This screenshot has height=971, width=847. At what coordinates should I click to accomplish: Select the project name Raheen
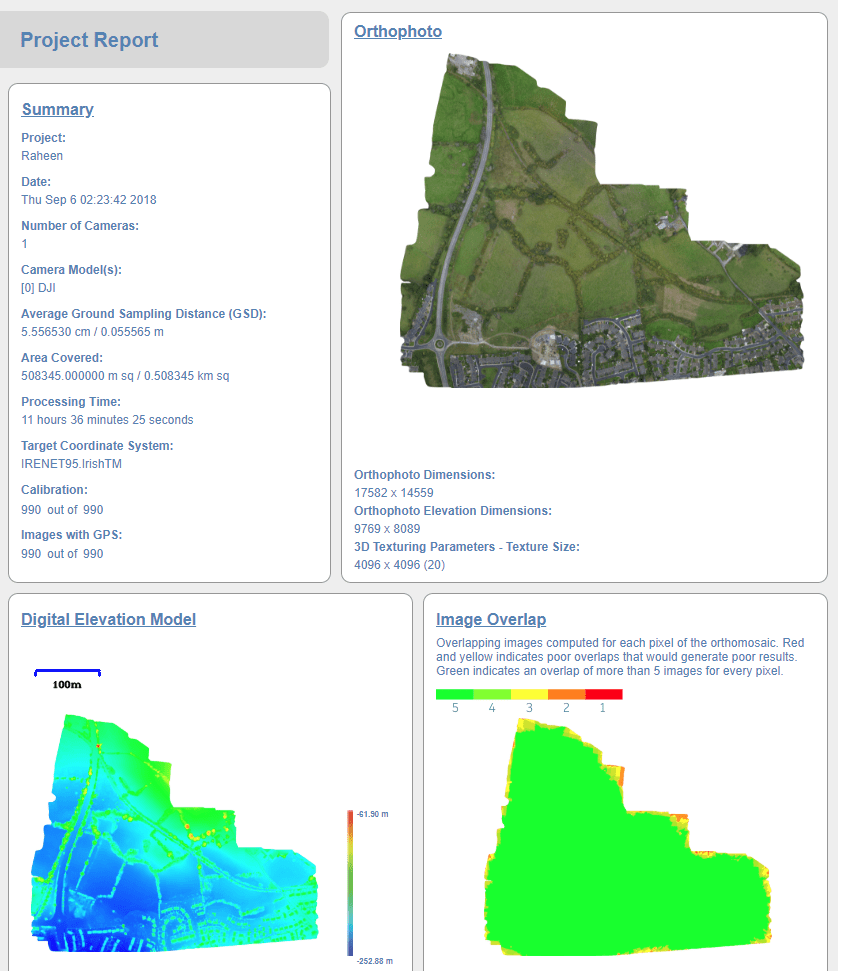pyautogui.click(x=42, y=155)
